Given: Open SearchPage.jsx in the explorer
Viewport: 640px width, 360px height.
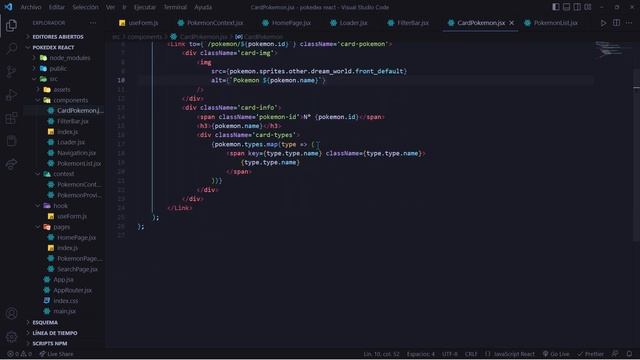Looking at the screenshot, I should pyautogui.click(x=77, y=269).
